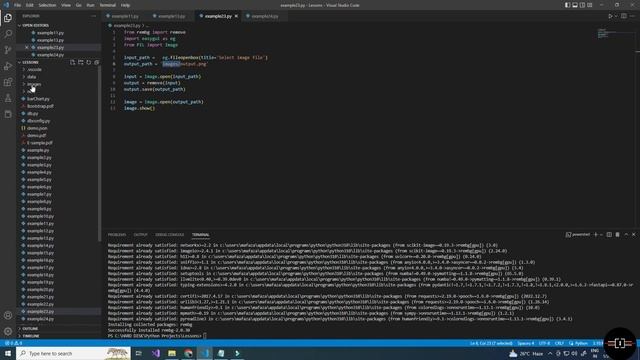Open the run button dropdown arrow
The width and height of the screenshot is (640, 360).
click(x=616, y=16)
